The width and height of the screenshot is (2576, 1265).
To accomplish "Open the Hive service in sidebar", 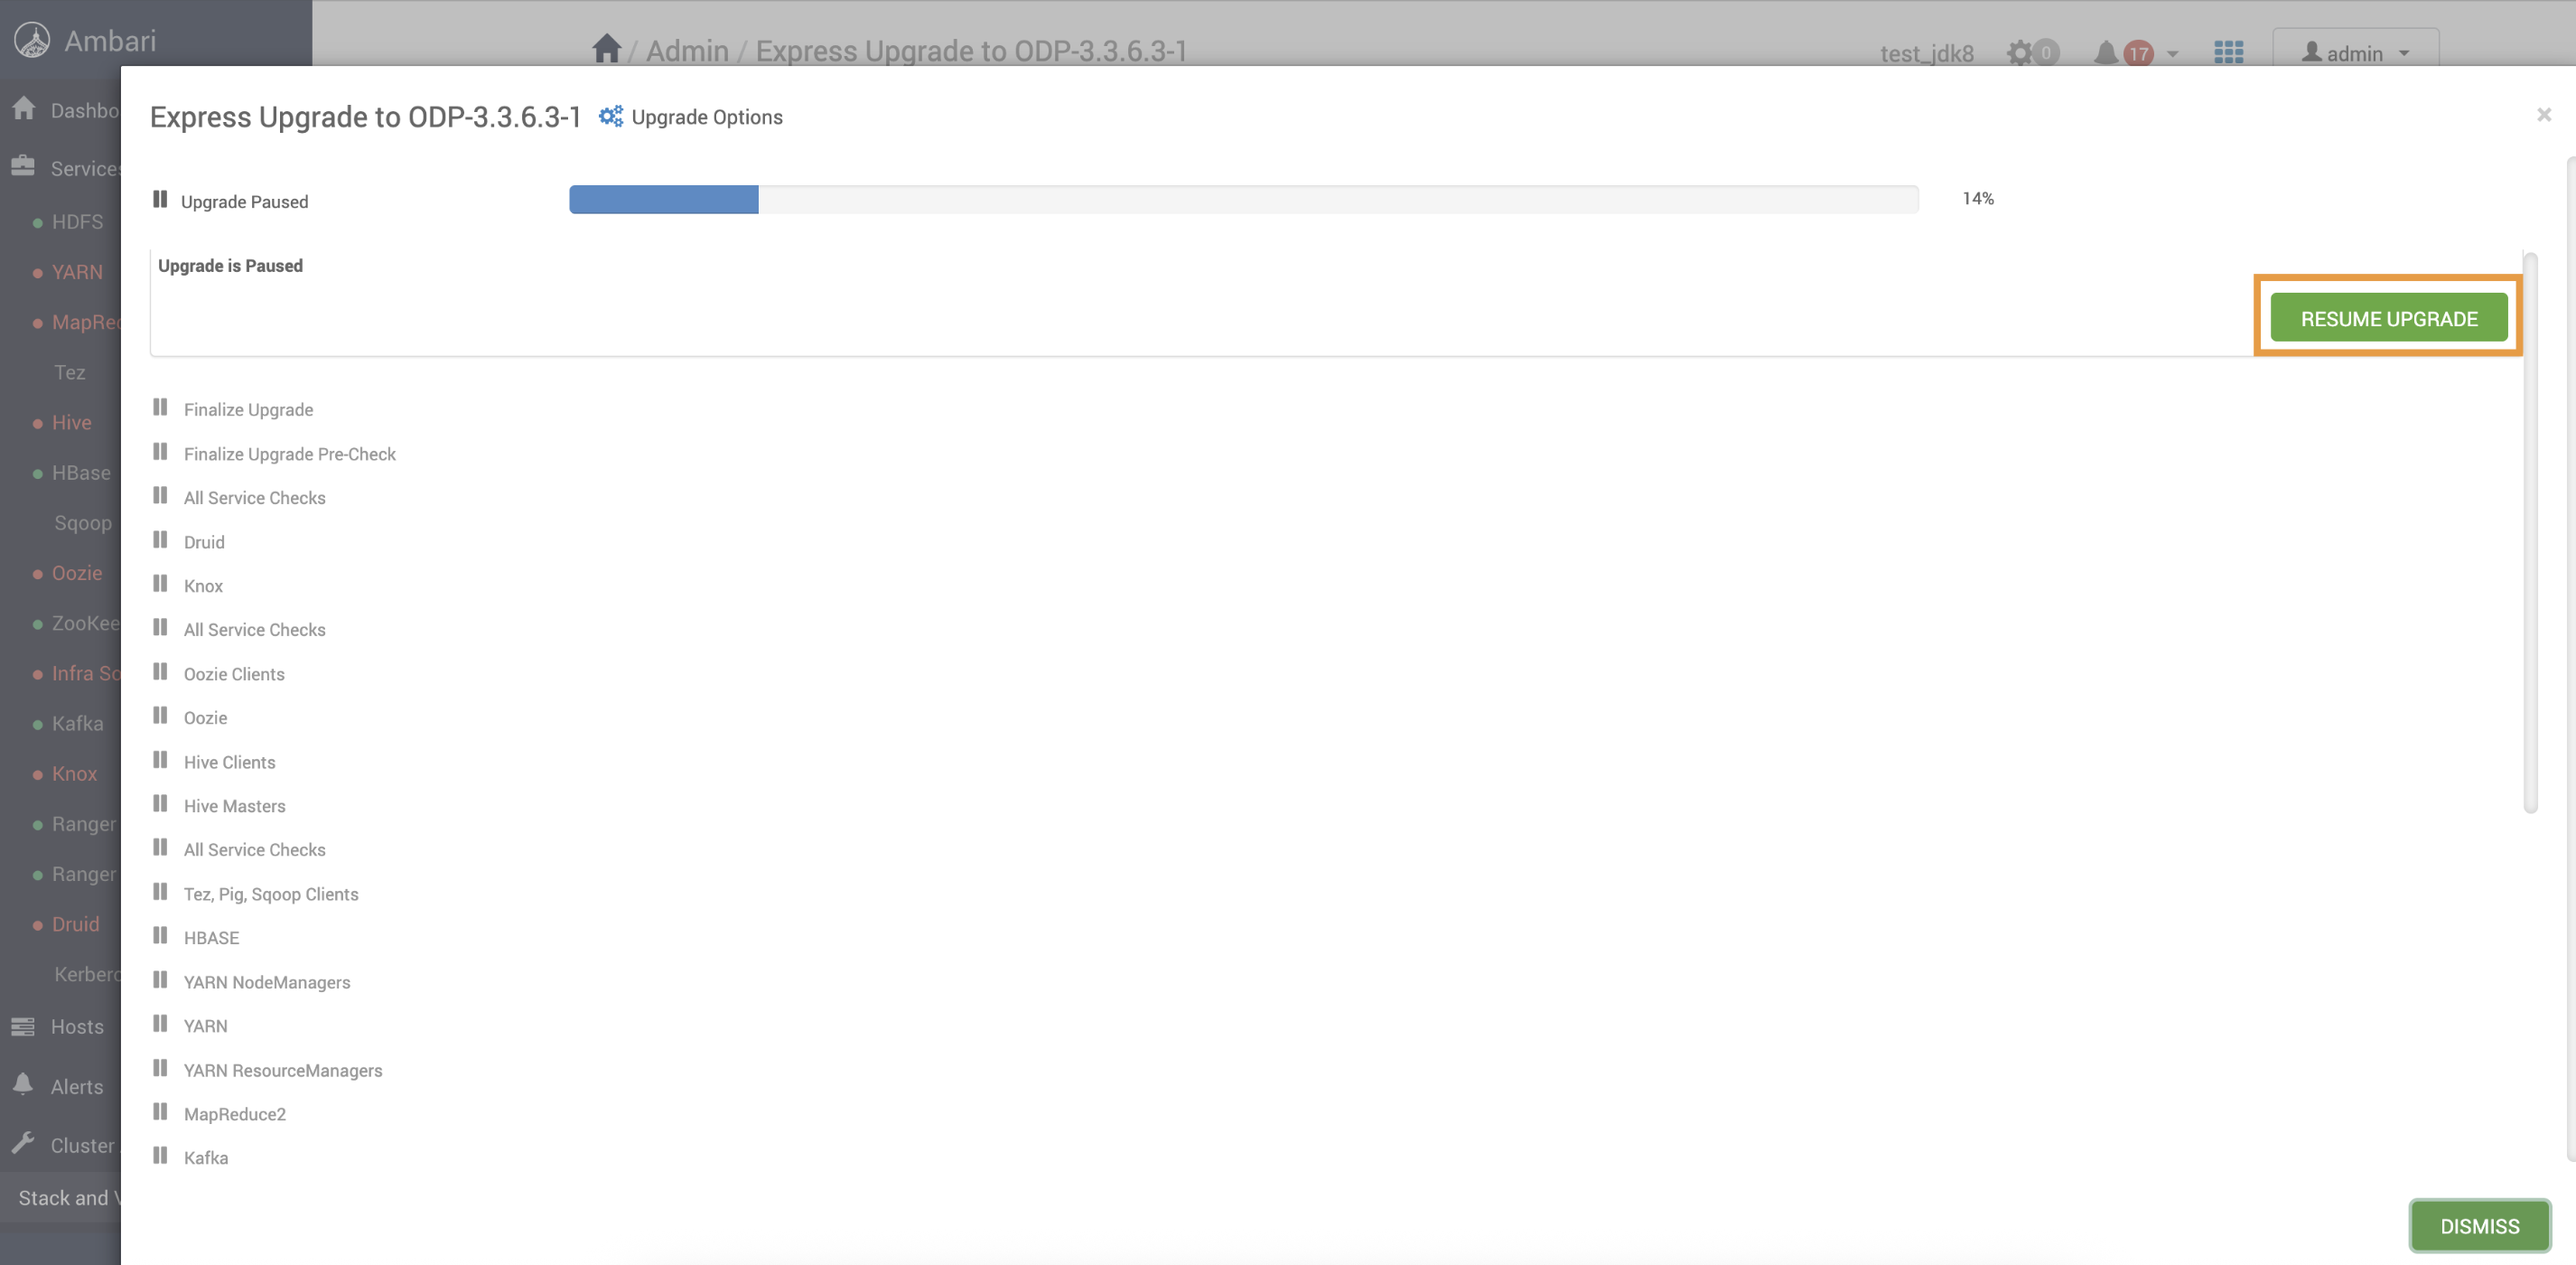I will (71, 422).
